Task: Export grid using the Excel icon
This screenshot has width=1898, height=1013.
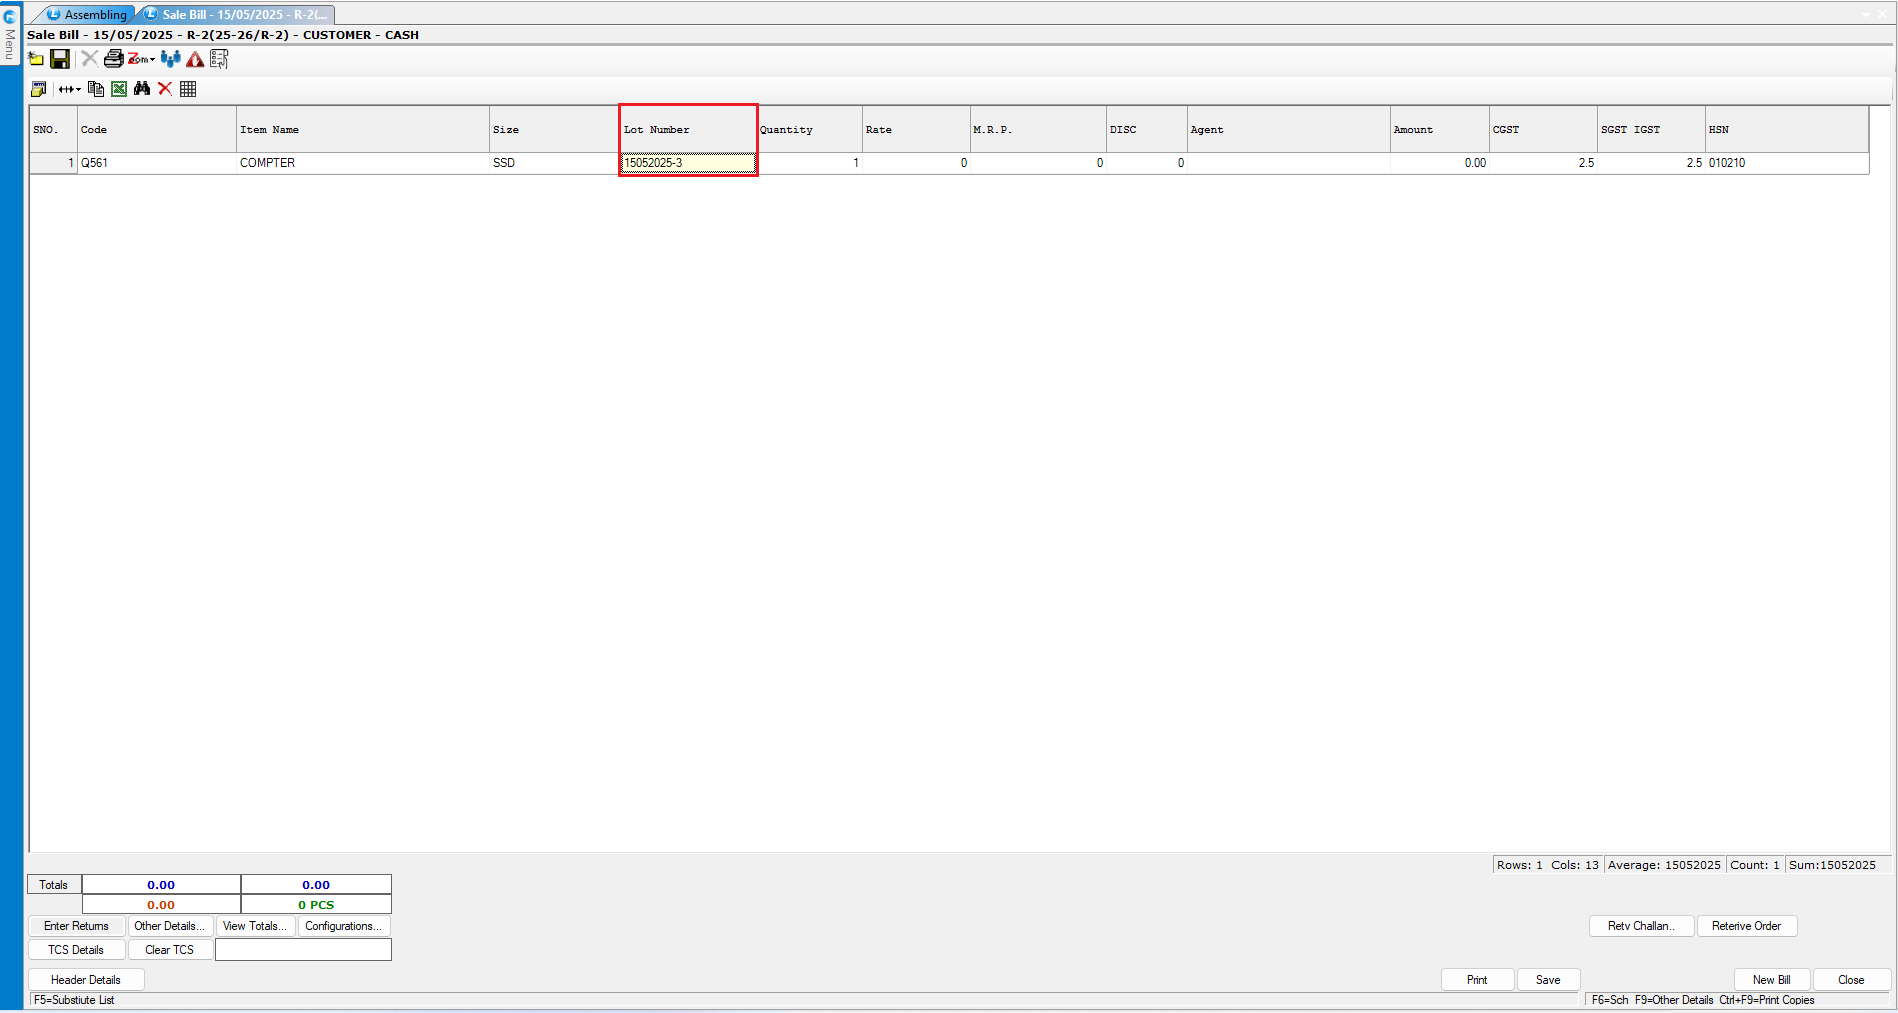Action: [x=119, y=89]
